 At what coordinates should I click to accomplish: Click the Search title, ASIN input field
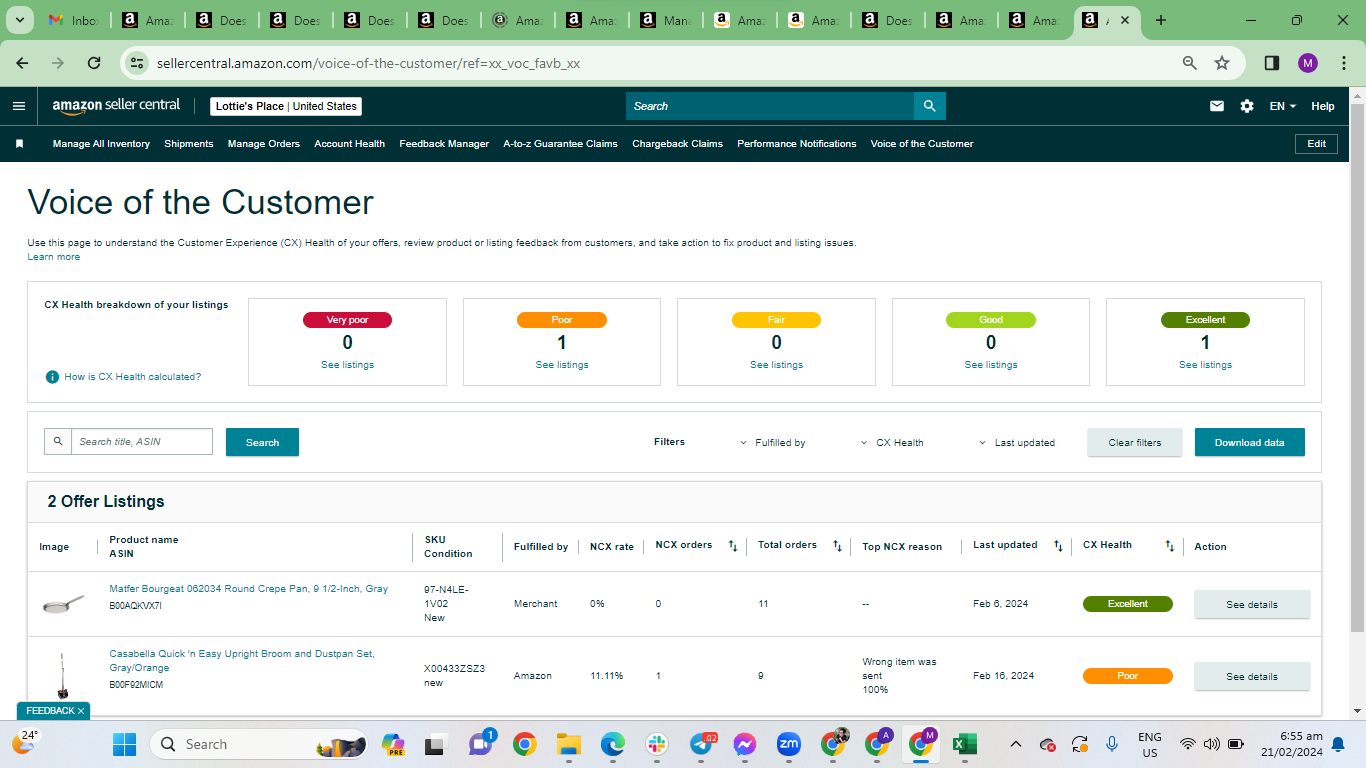click(x=142, y=442)
